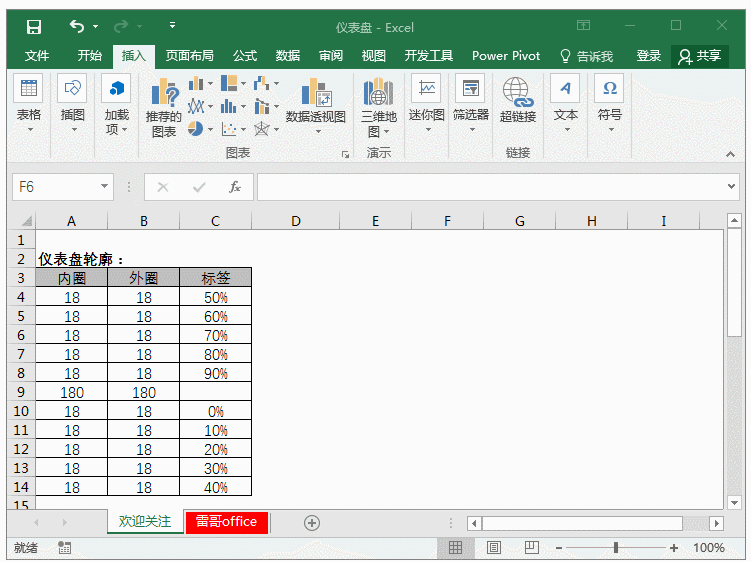Click the 推荐的图表 recommended charts icon
This screenshot has height=562, width=751.
pyautogui.click(x=164, y=93)
